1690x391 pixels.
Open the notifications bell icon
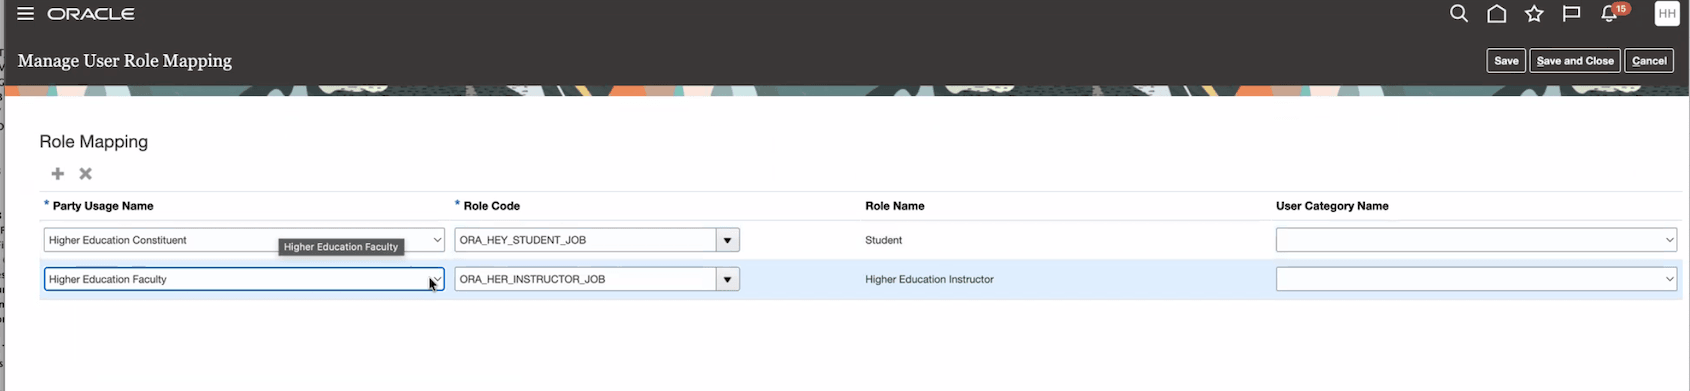[x=1609, y=14]
